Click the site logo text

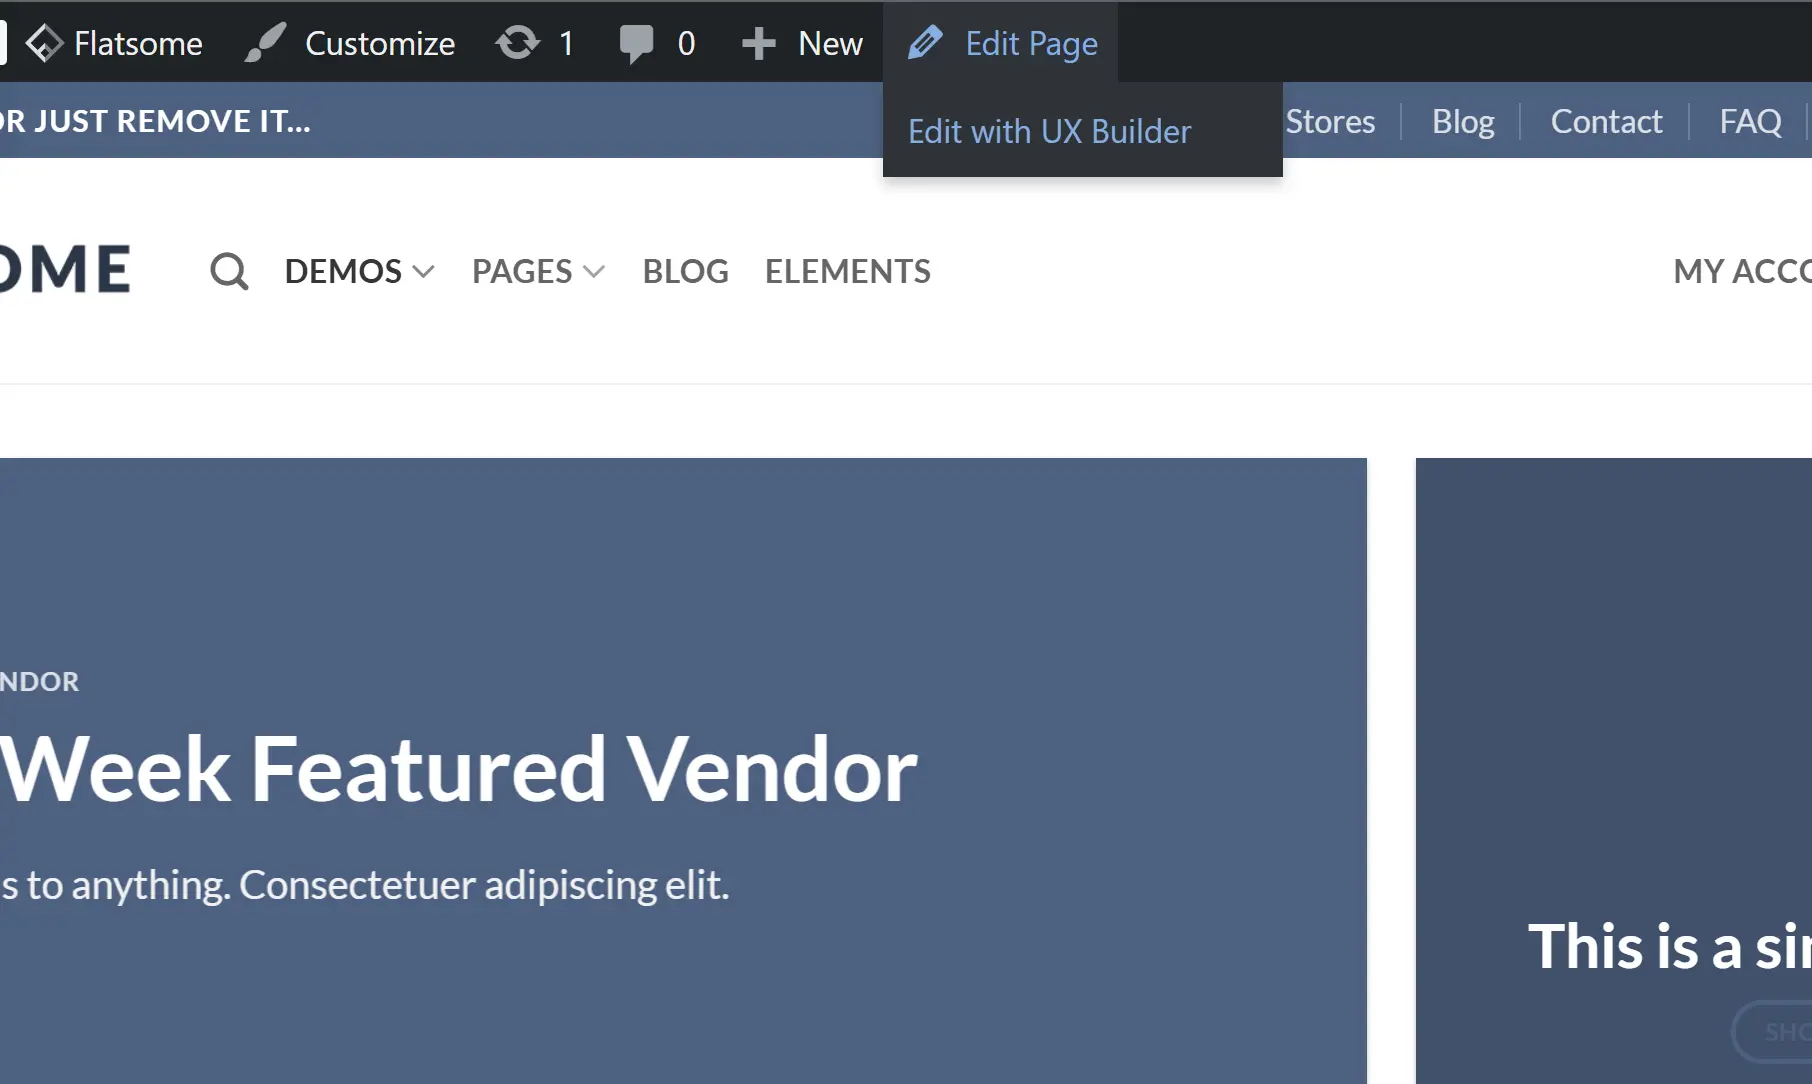click(65, 269)
